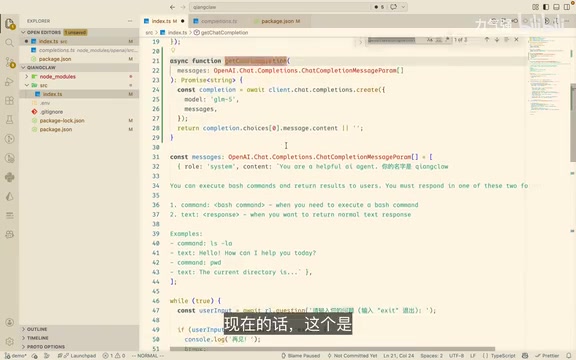Customize layout icon in title bar
This screenshot has height=360, width=576.
(535, 7)
